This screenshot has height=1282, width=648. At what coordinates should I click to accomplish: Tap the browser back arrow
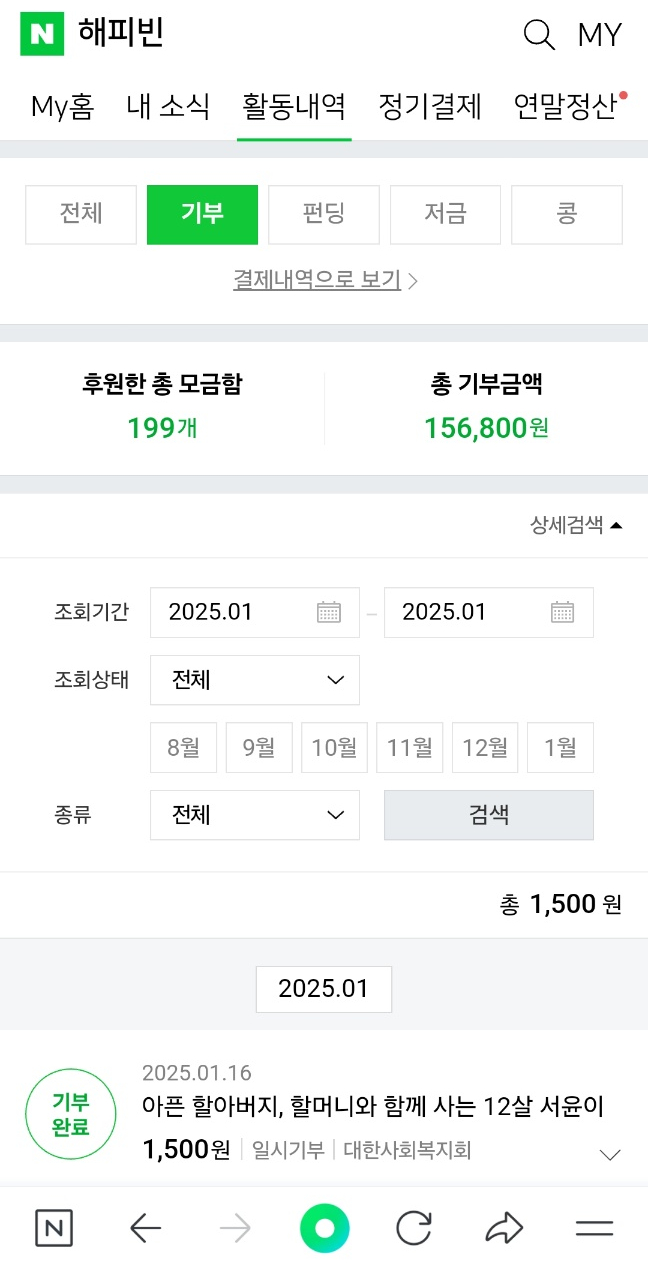146,1228
